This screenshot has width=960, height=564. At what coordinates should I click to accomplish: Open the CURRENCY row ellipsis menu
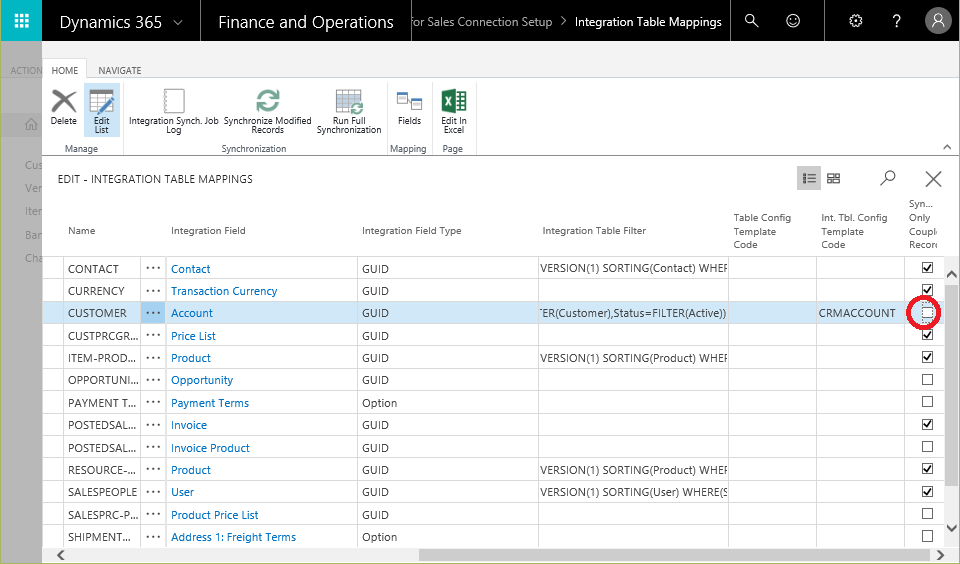pyautogui.click(x=153, y=290)
